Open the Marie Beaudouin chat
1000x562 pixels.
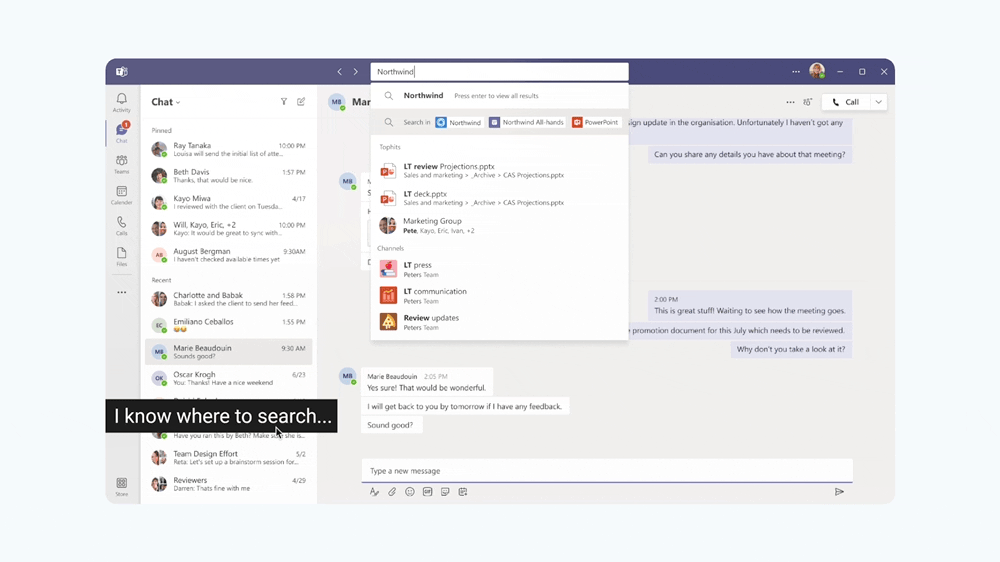pos(228,351)
